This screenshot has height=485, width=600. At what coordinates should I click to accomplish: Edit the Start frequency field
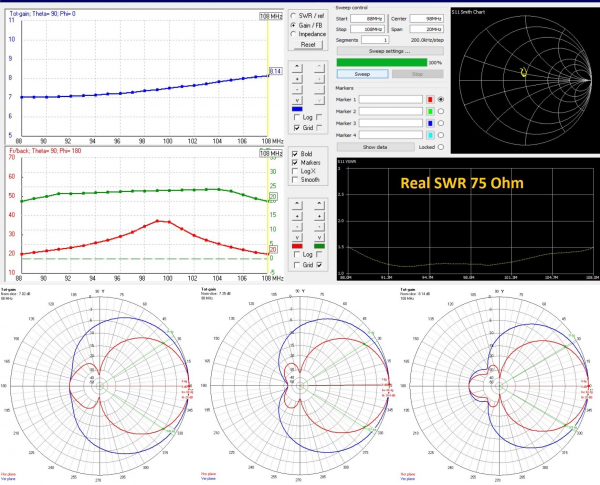pos(367,19)
